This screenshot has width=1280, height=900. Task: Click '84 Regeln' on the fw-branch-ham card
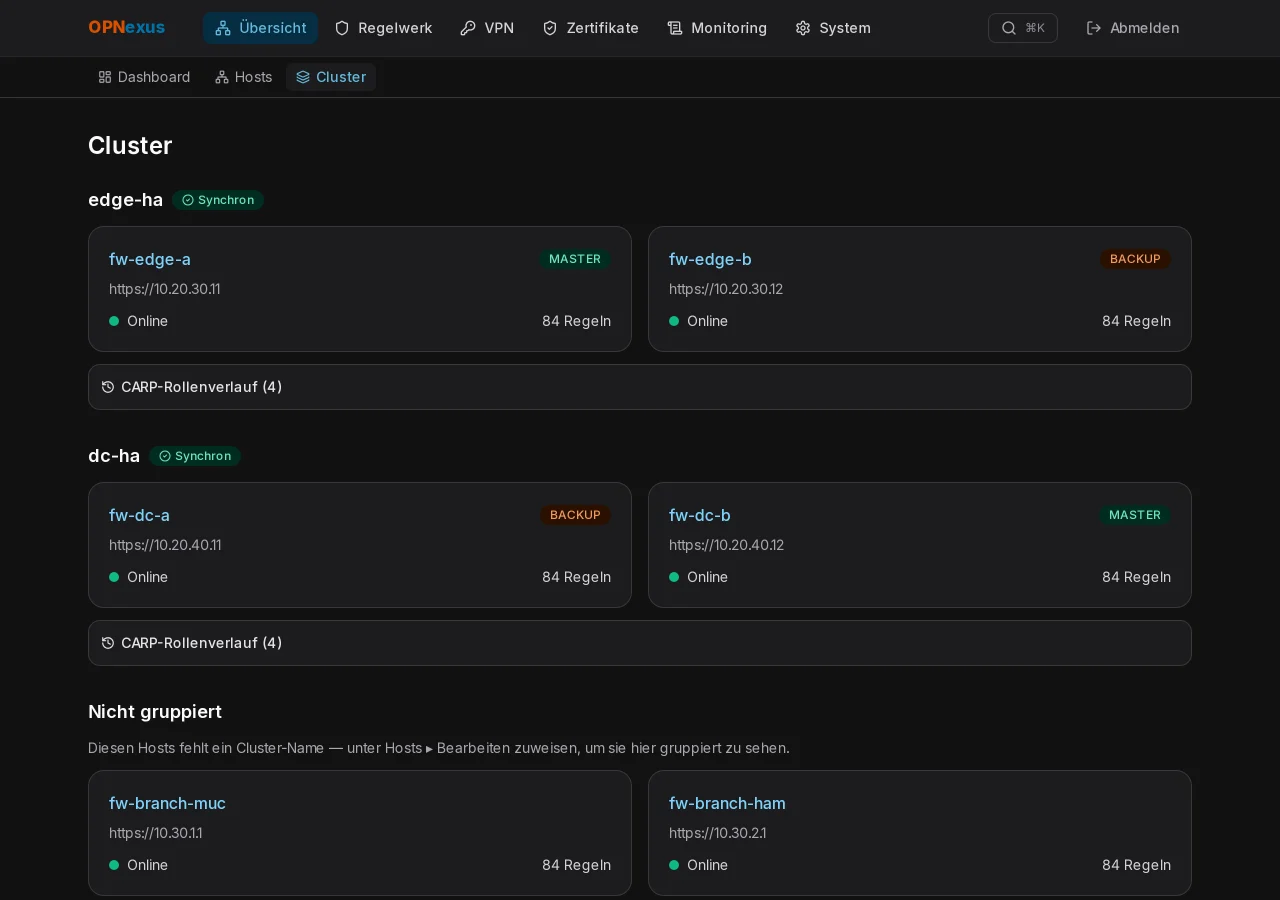point(1136,865)
